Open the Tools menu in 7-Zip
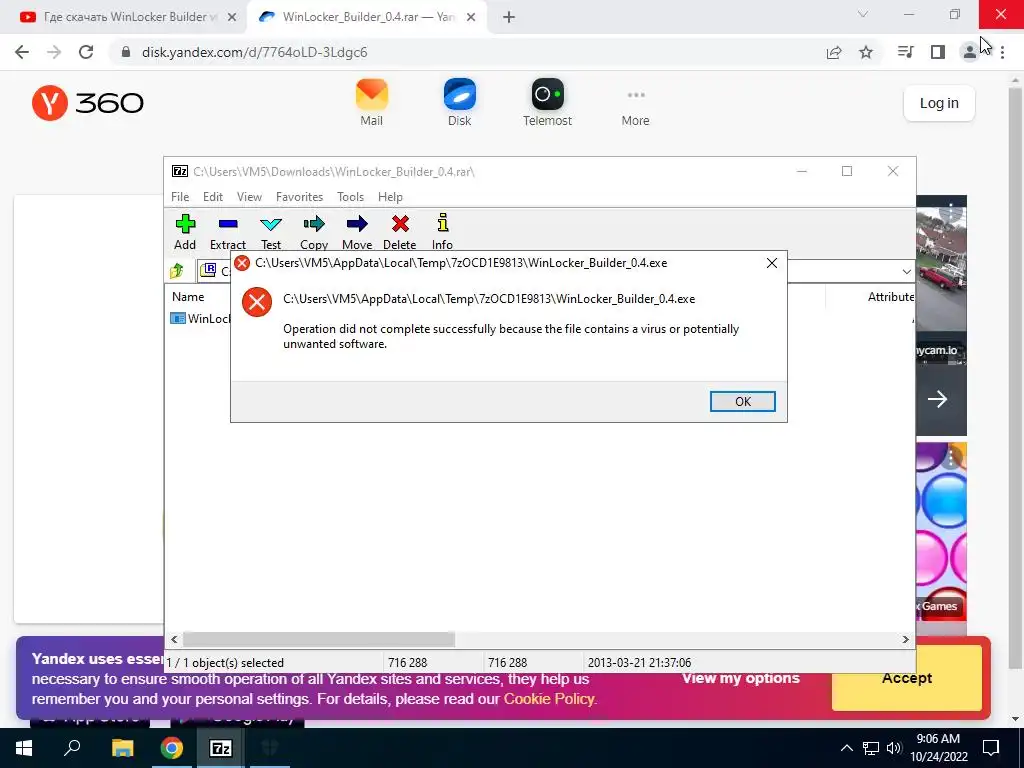The height and width of the screenshot is (768, 1024). (x=351, y=197)
